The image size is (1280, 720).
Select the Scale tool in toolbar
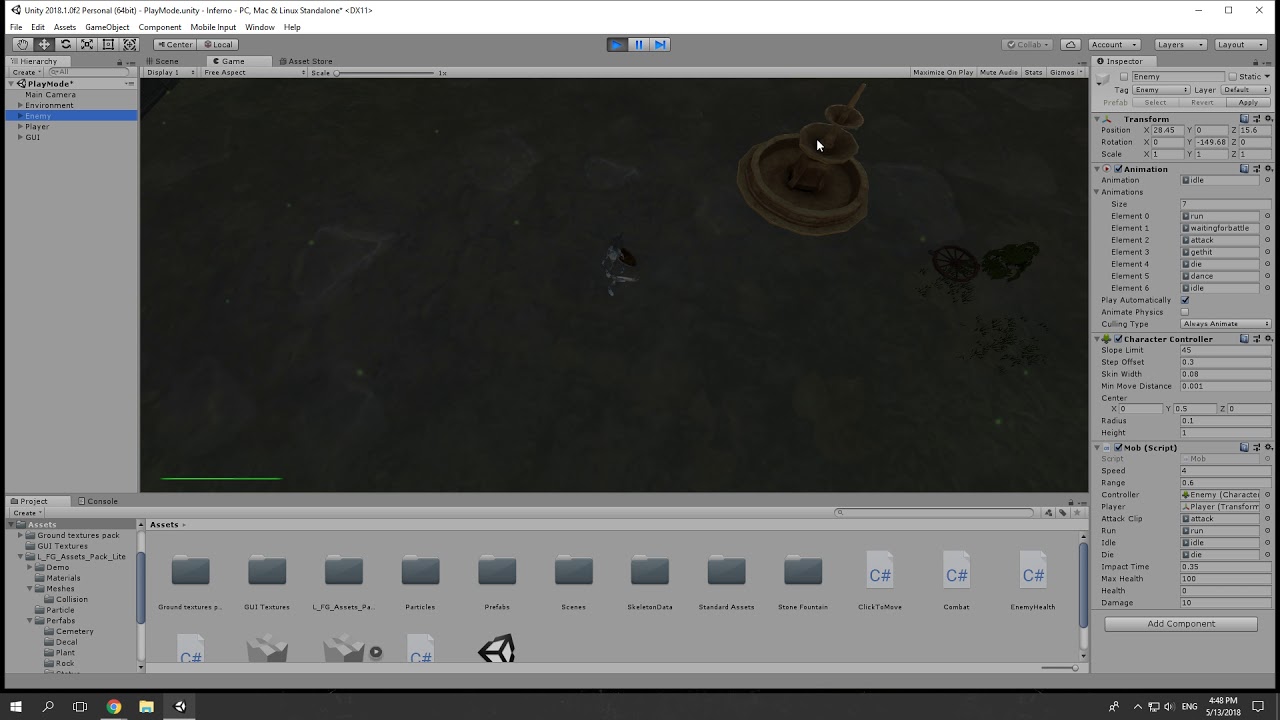pyautogui.click(x=87, y=44)
